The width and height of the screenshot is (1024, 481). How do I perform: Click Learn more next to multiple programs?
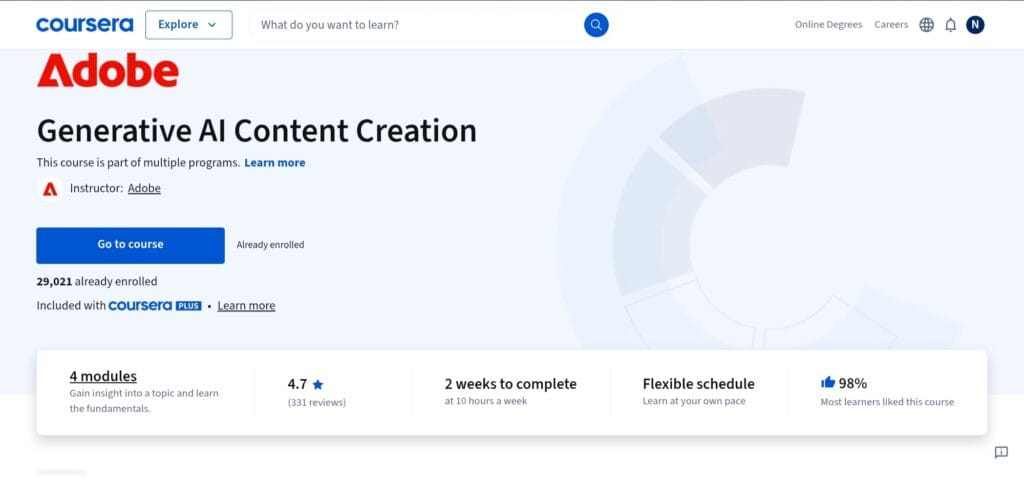click(x=274, y=163)
